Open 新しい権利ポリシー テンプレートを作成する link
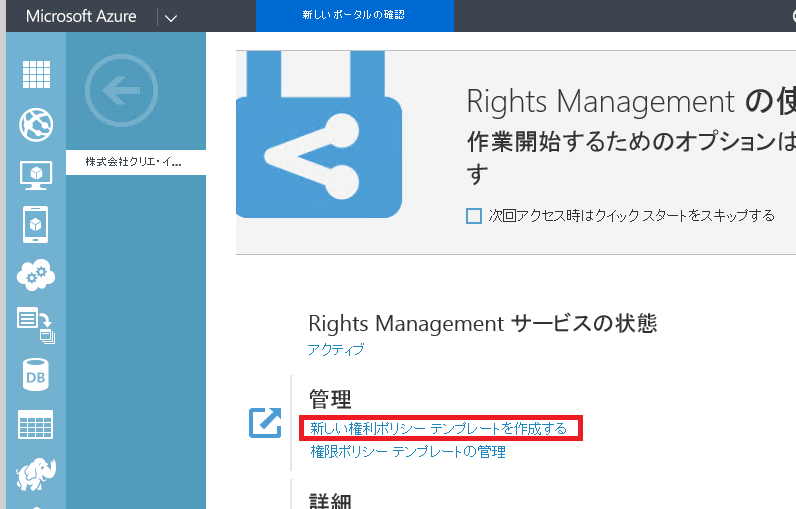 click(x=439, y=429)
